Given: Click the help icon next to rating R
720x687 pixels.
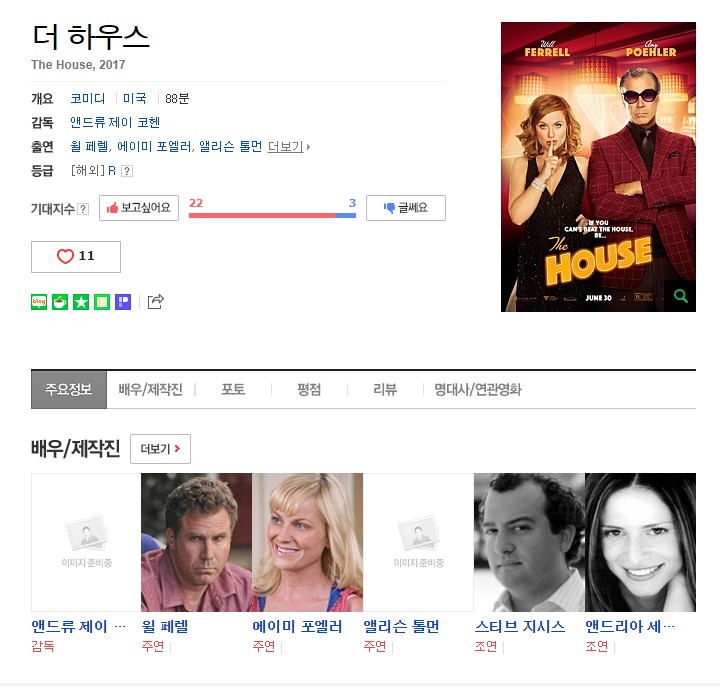Looking at the screenshot, I should coord(127,171).
